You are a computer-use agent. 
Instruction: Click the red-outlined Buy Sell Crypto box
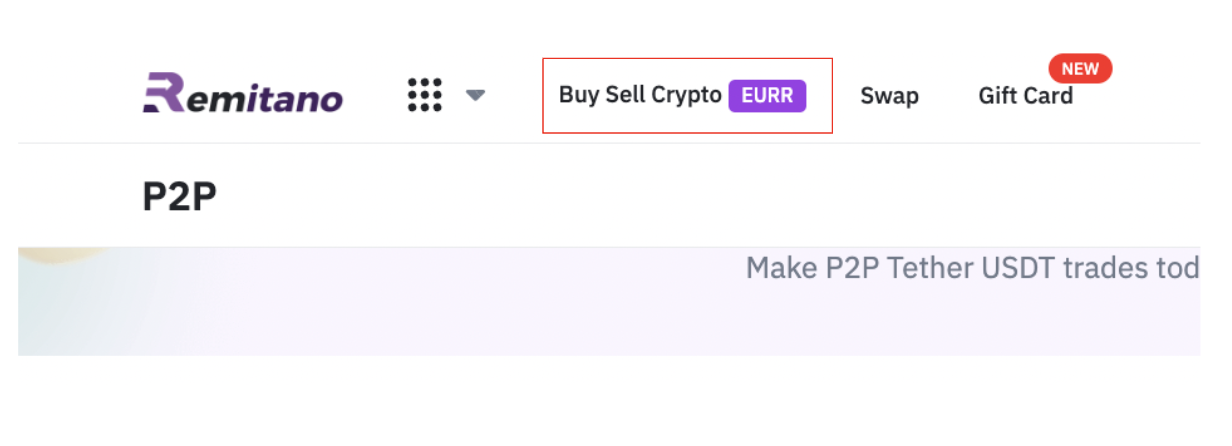click(x=688, y=96)
